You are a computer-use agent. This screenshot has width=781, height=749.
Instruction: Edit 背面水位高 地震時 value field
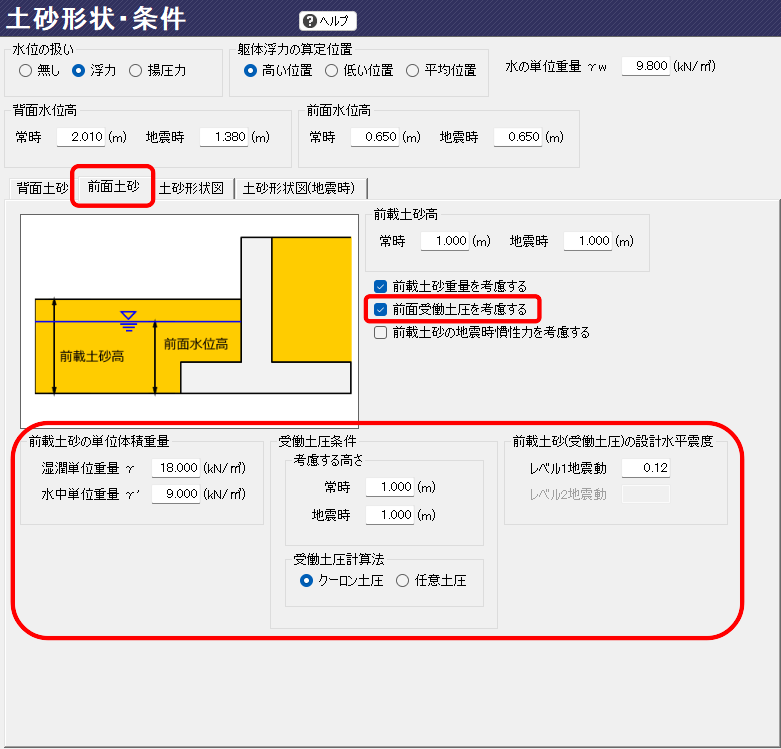(224, 137)
